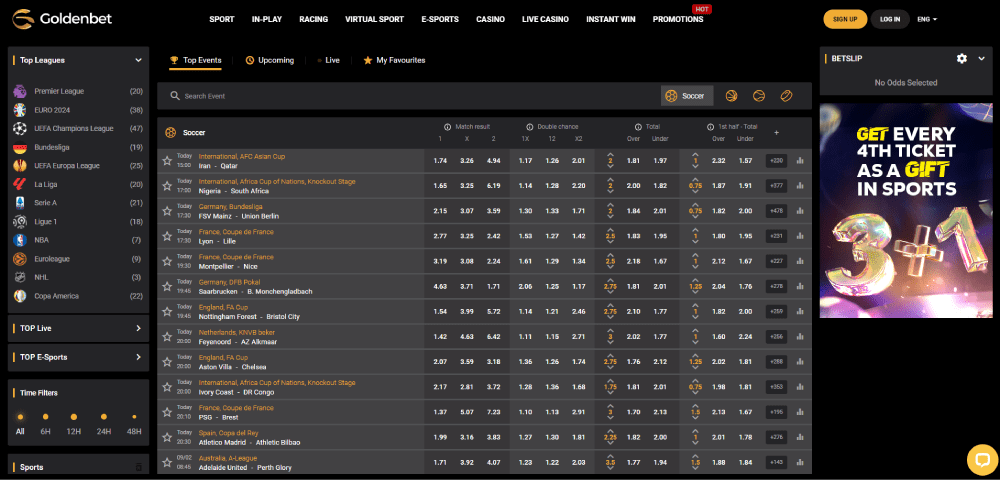Open statistics for Nigeria - South Africa
The height and width of the screenshot is (480, 1000).
[x=800, y=185]
